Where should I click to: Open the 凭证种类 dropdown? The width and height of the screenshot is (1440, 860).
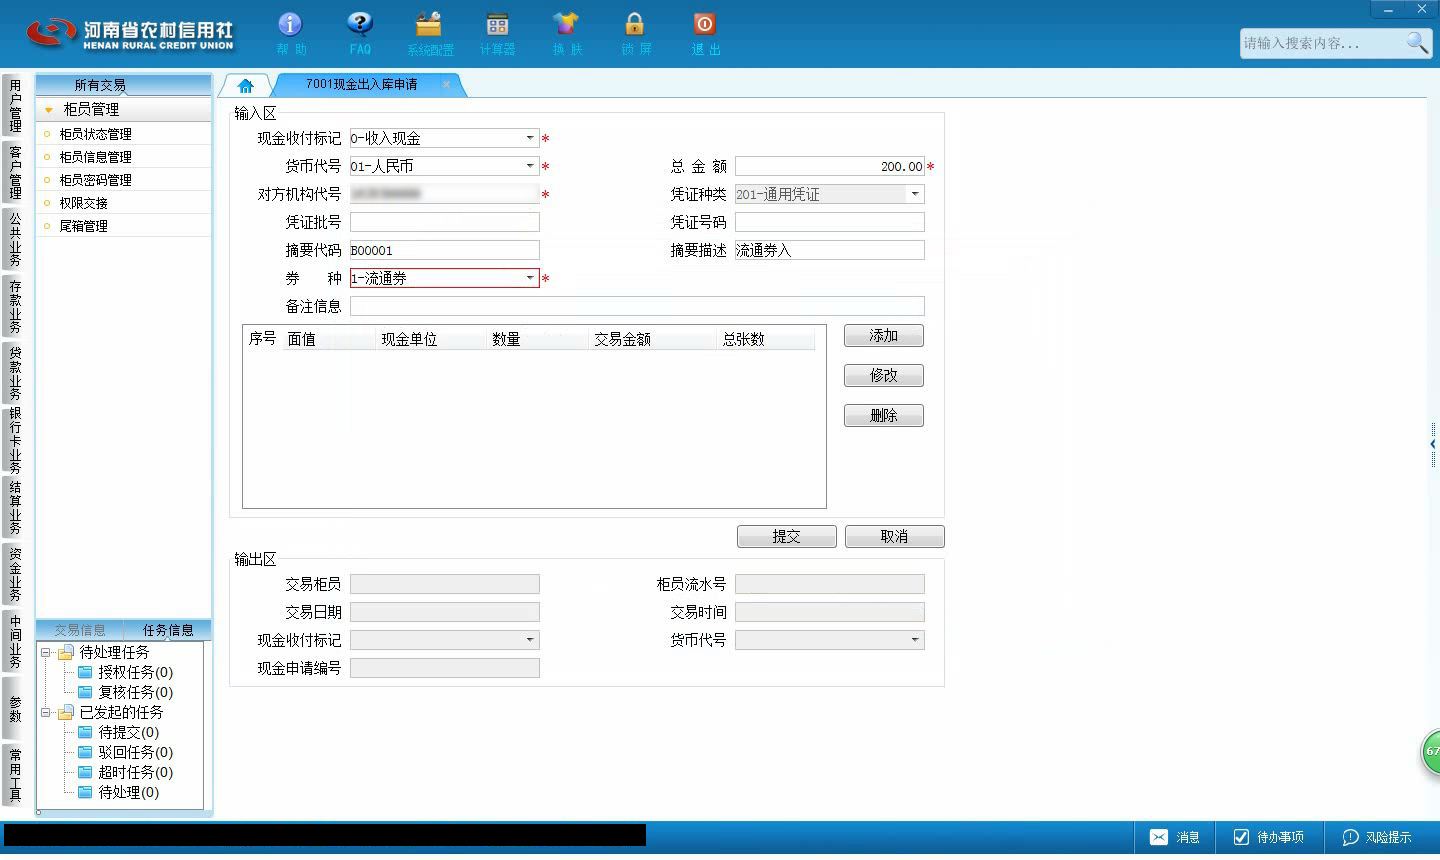click(x=915, y=194)
